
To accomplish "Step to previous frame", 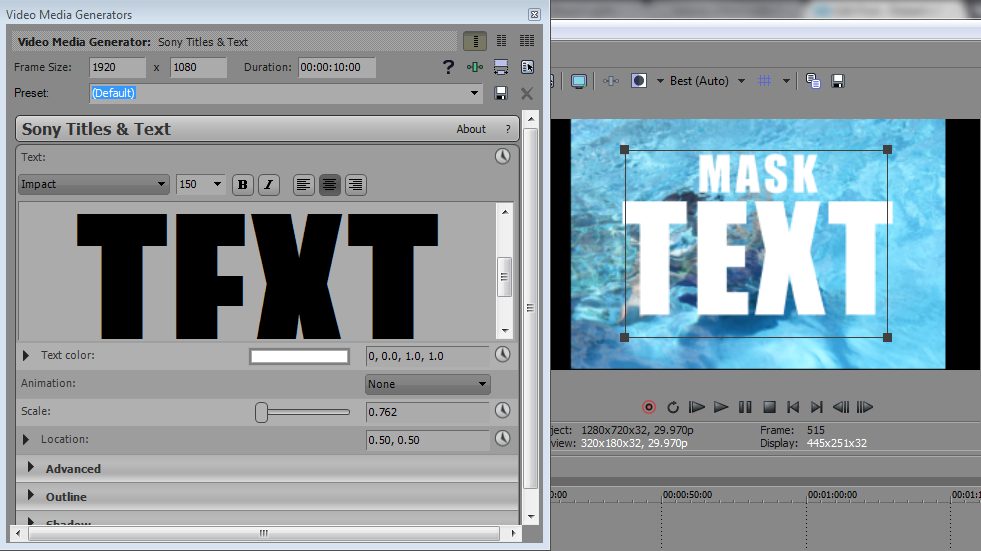I will tap(841, 407).
